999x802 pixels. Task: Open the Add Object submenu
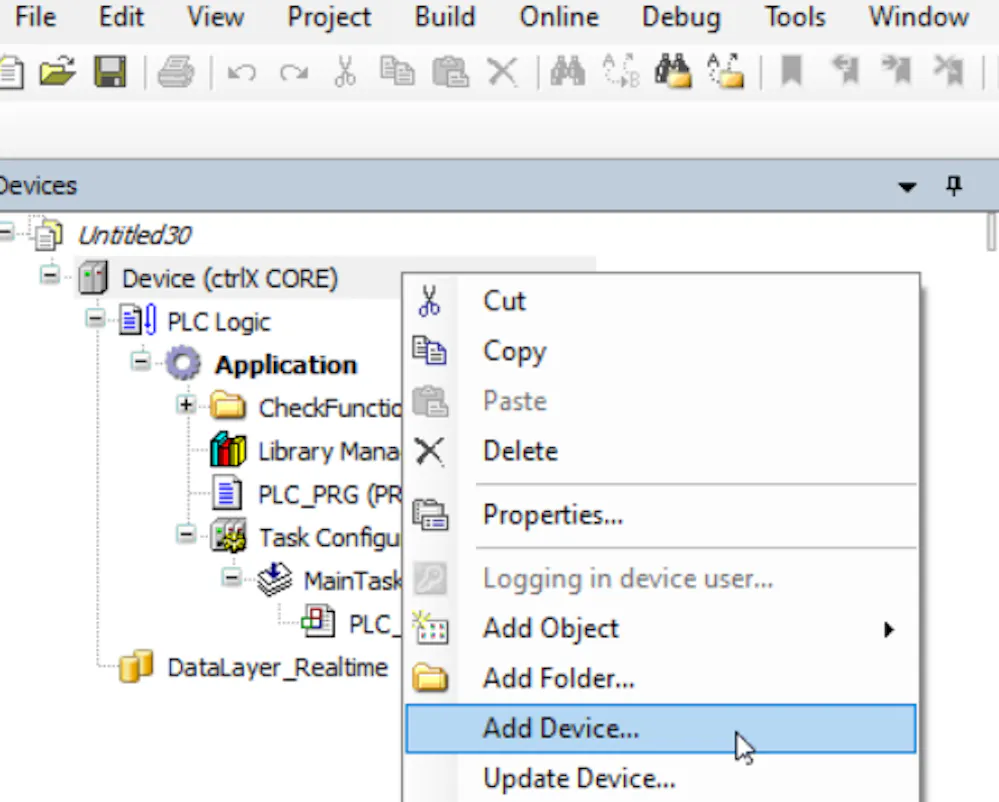551,629
